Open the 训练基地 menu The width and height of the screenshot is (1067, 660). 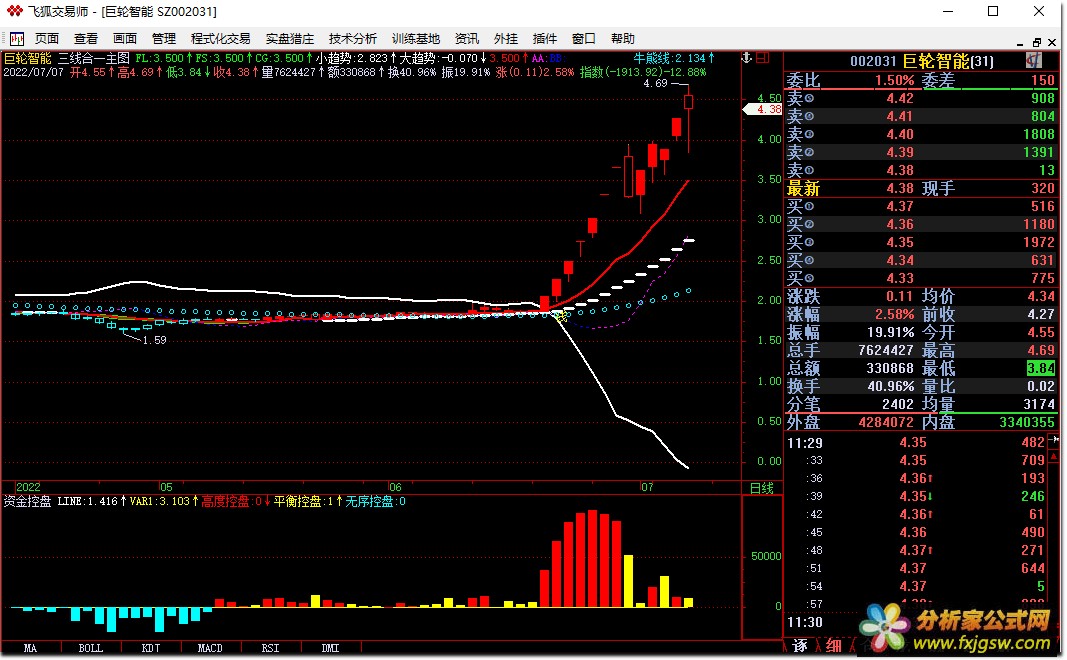pyautogui.click(x=416, y=39)
